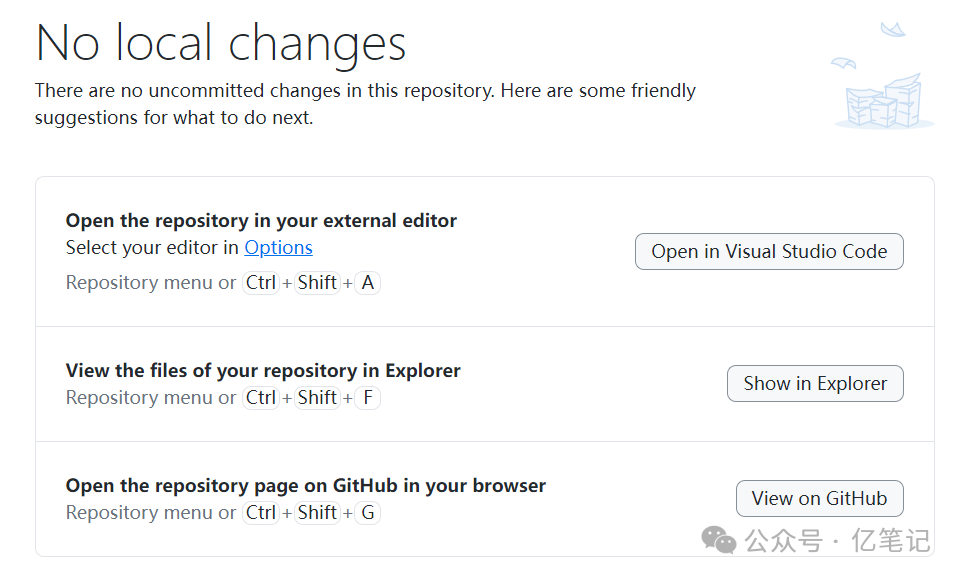
Task: Click the uncommitted changes description text
Action: tap(366, 103)
